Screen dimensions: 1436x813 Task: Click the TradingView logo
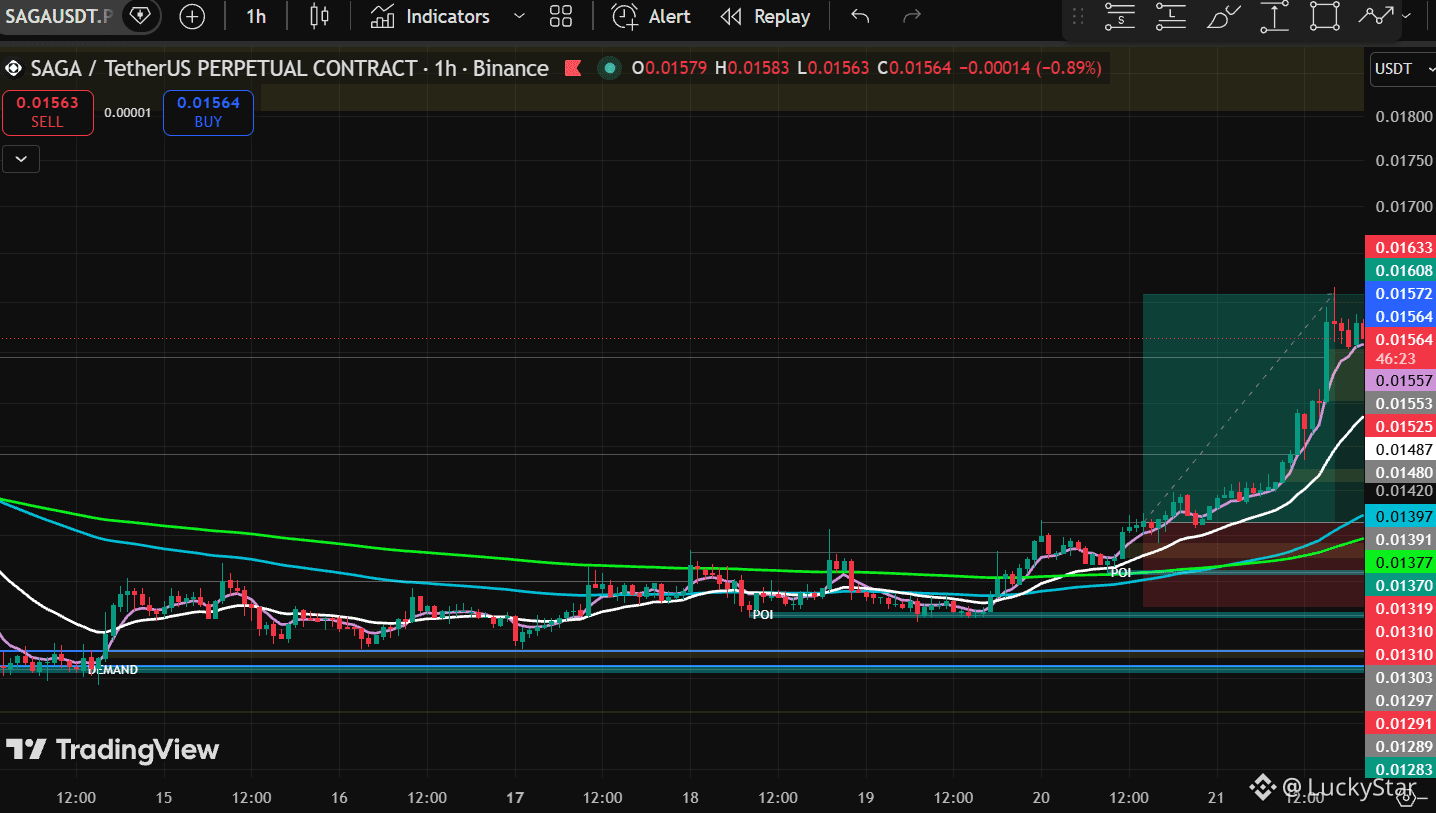point(112,749)
